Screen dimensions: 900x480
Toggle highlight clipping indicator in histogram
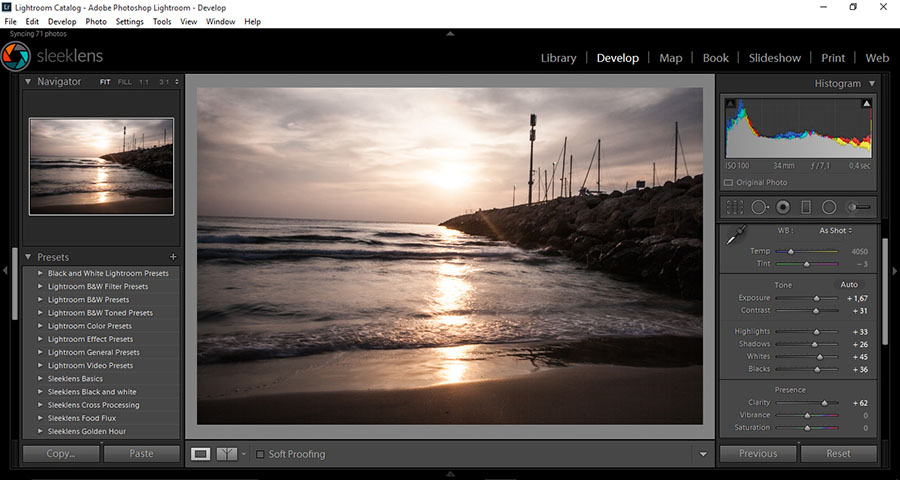(x=866, y=103)
